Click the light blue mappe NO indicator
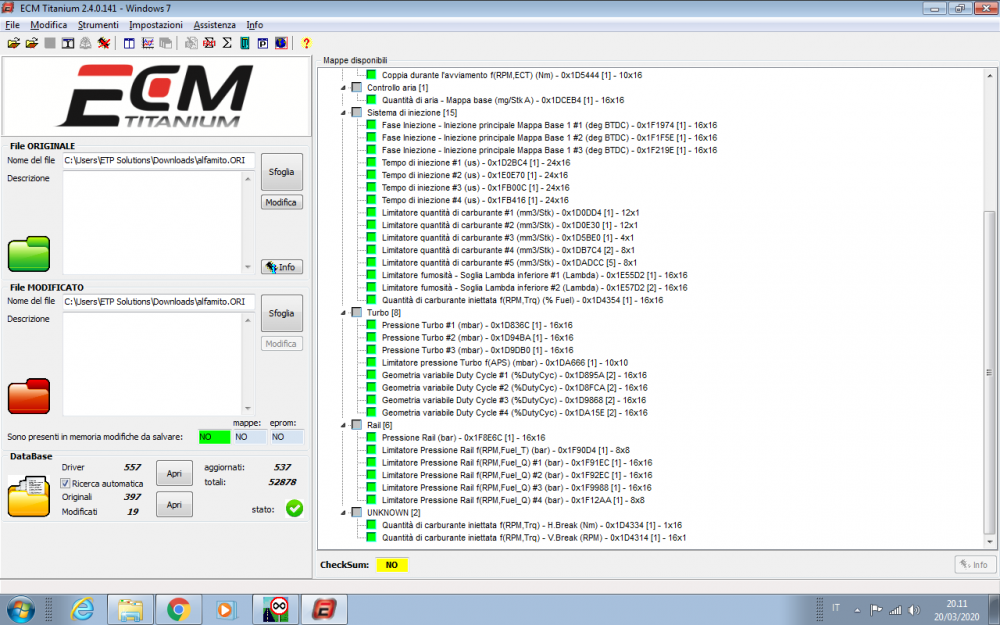 [249, 437]
